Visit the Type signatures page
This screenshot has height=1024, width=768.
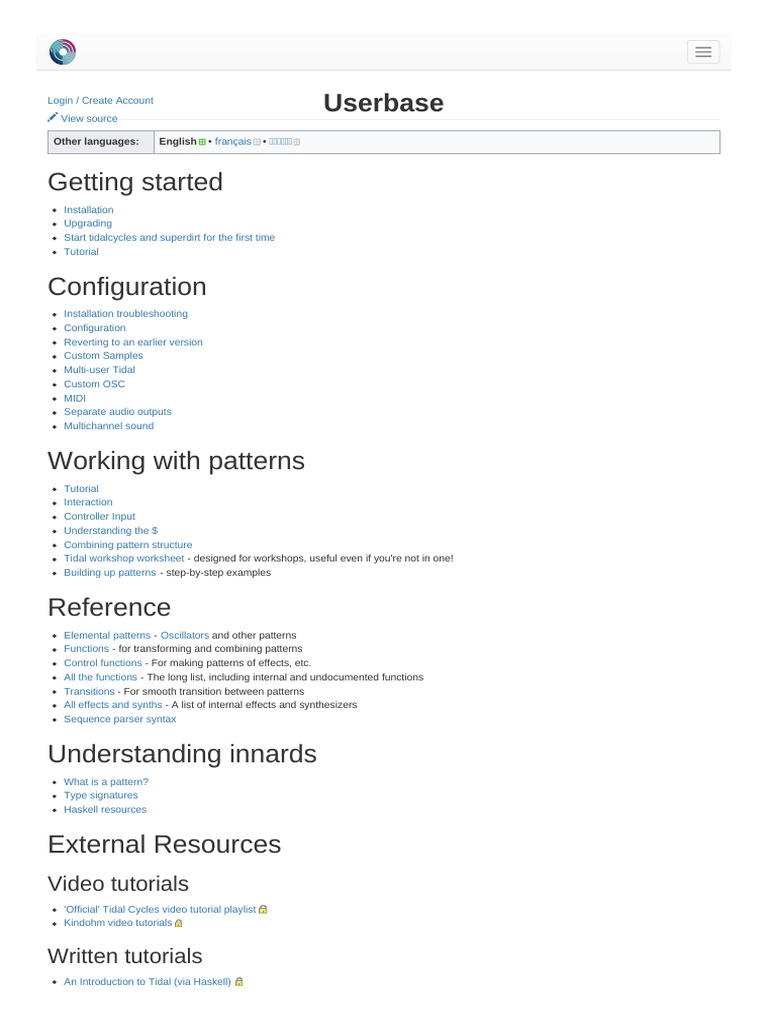coord(101,796)
